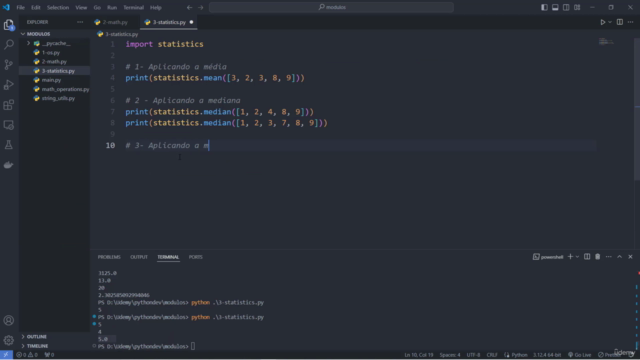This screenshot has height=360, width=640.
Task: Toggle the primary side bar
Action: 544,7
